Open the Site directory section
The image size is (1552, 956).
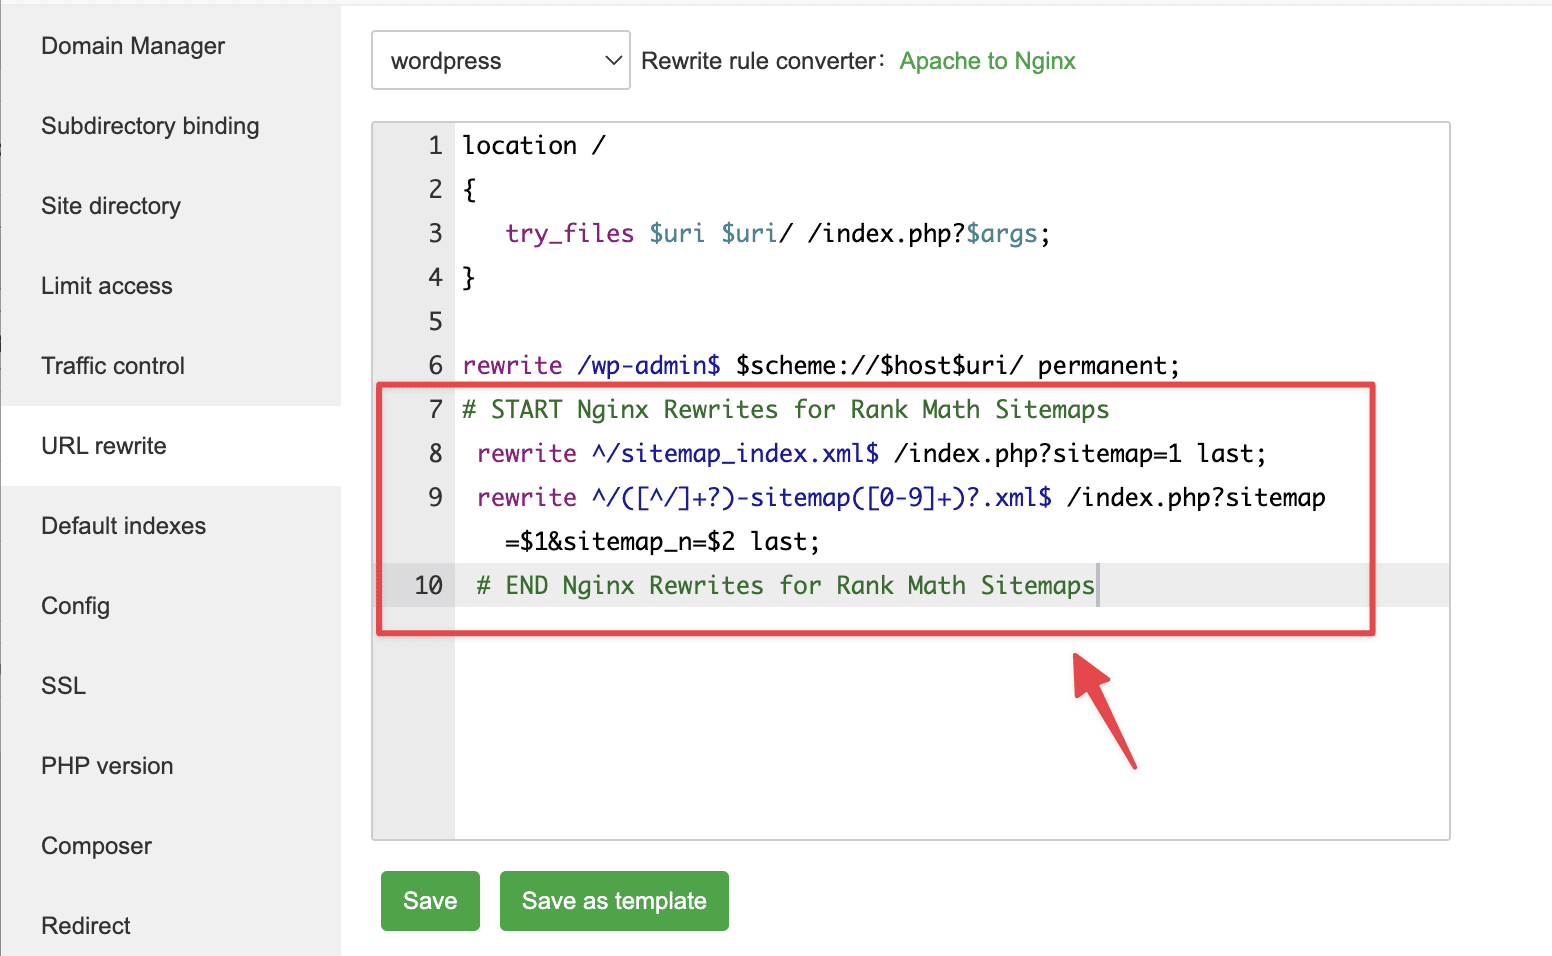(x=110, y=206)
